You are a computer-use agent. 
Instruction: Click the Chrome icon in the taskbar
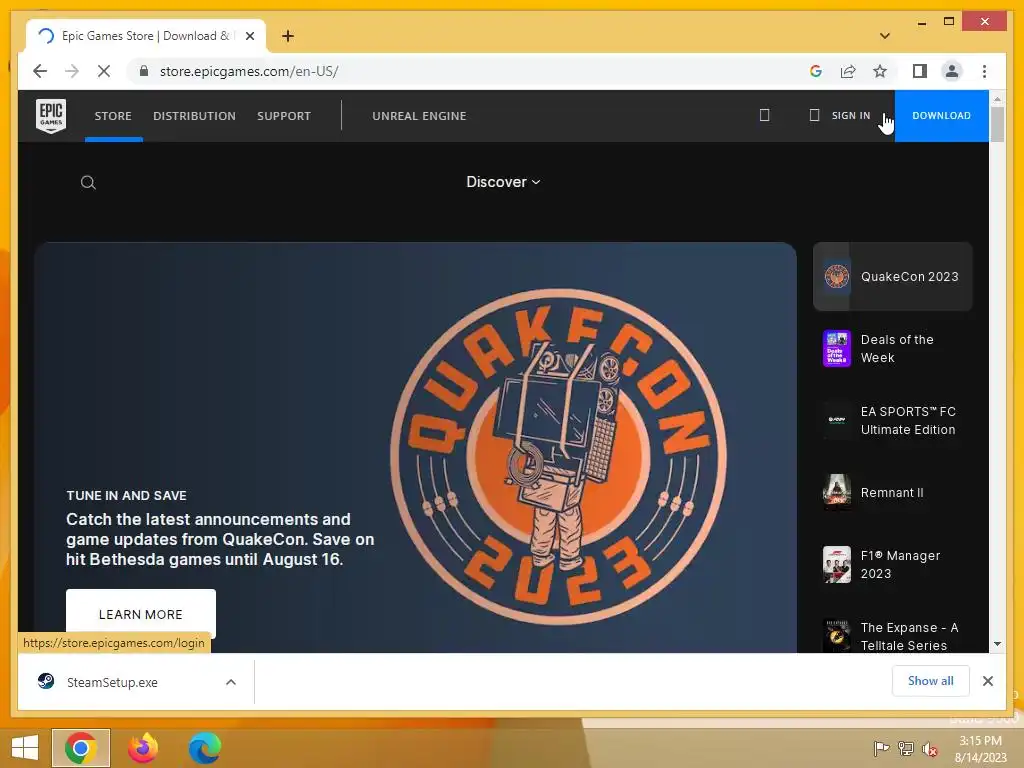(81, 748)
